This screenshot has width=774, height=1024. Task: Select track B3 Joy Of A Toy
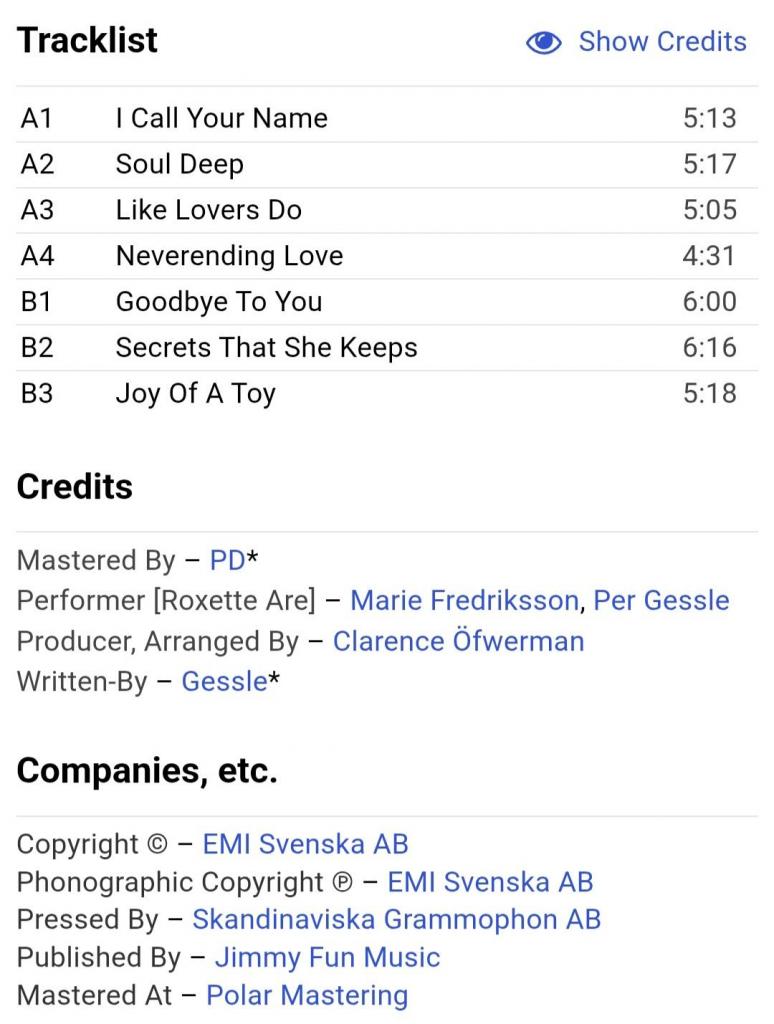(x=387, y=393)
